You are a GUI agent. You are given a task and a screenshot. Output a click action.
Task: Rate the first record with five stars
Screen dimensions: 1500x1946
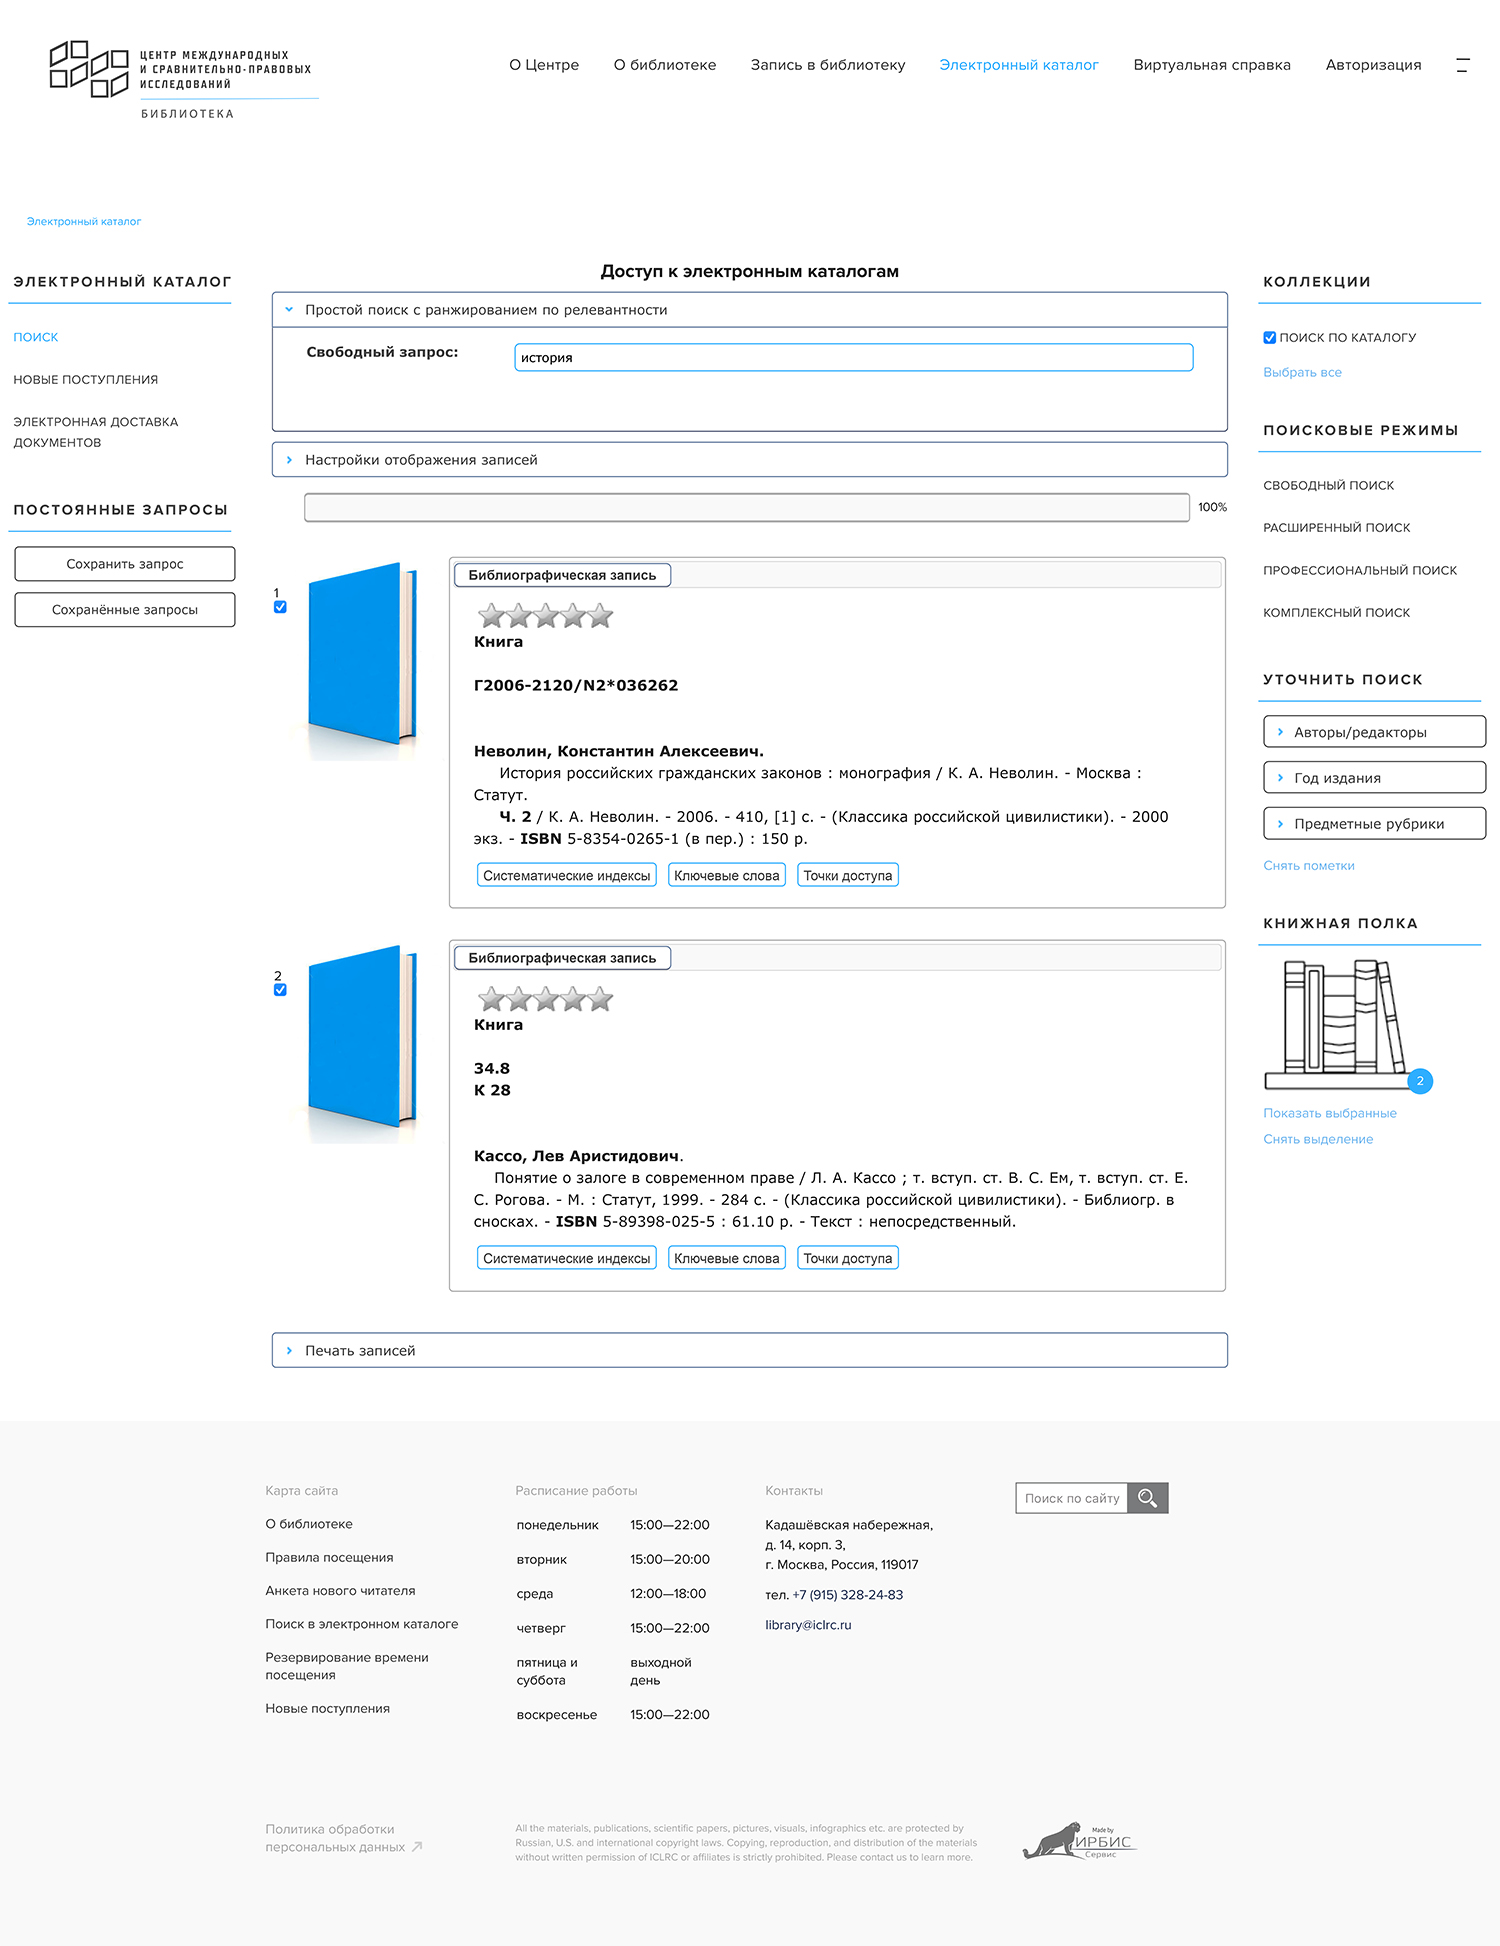pyautogui.click(x=600, y=616)
